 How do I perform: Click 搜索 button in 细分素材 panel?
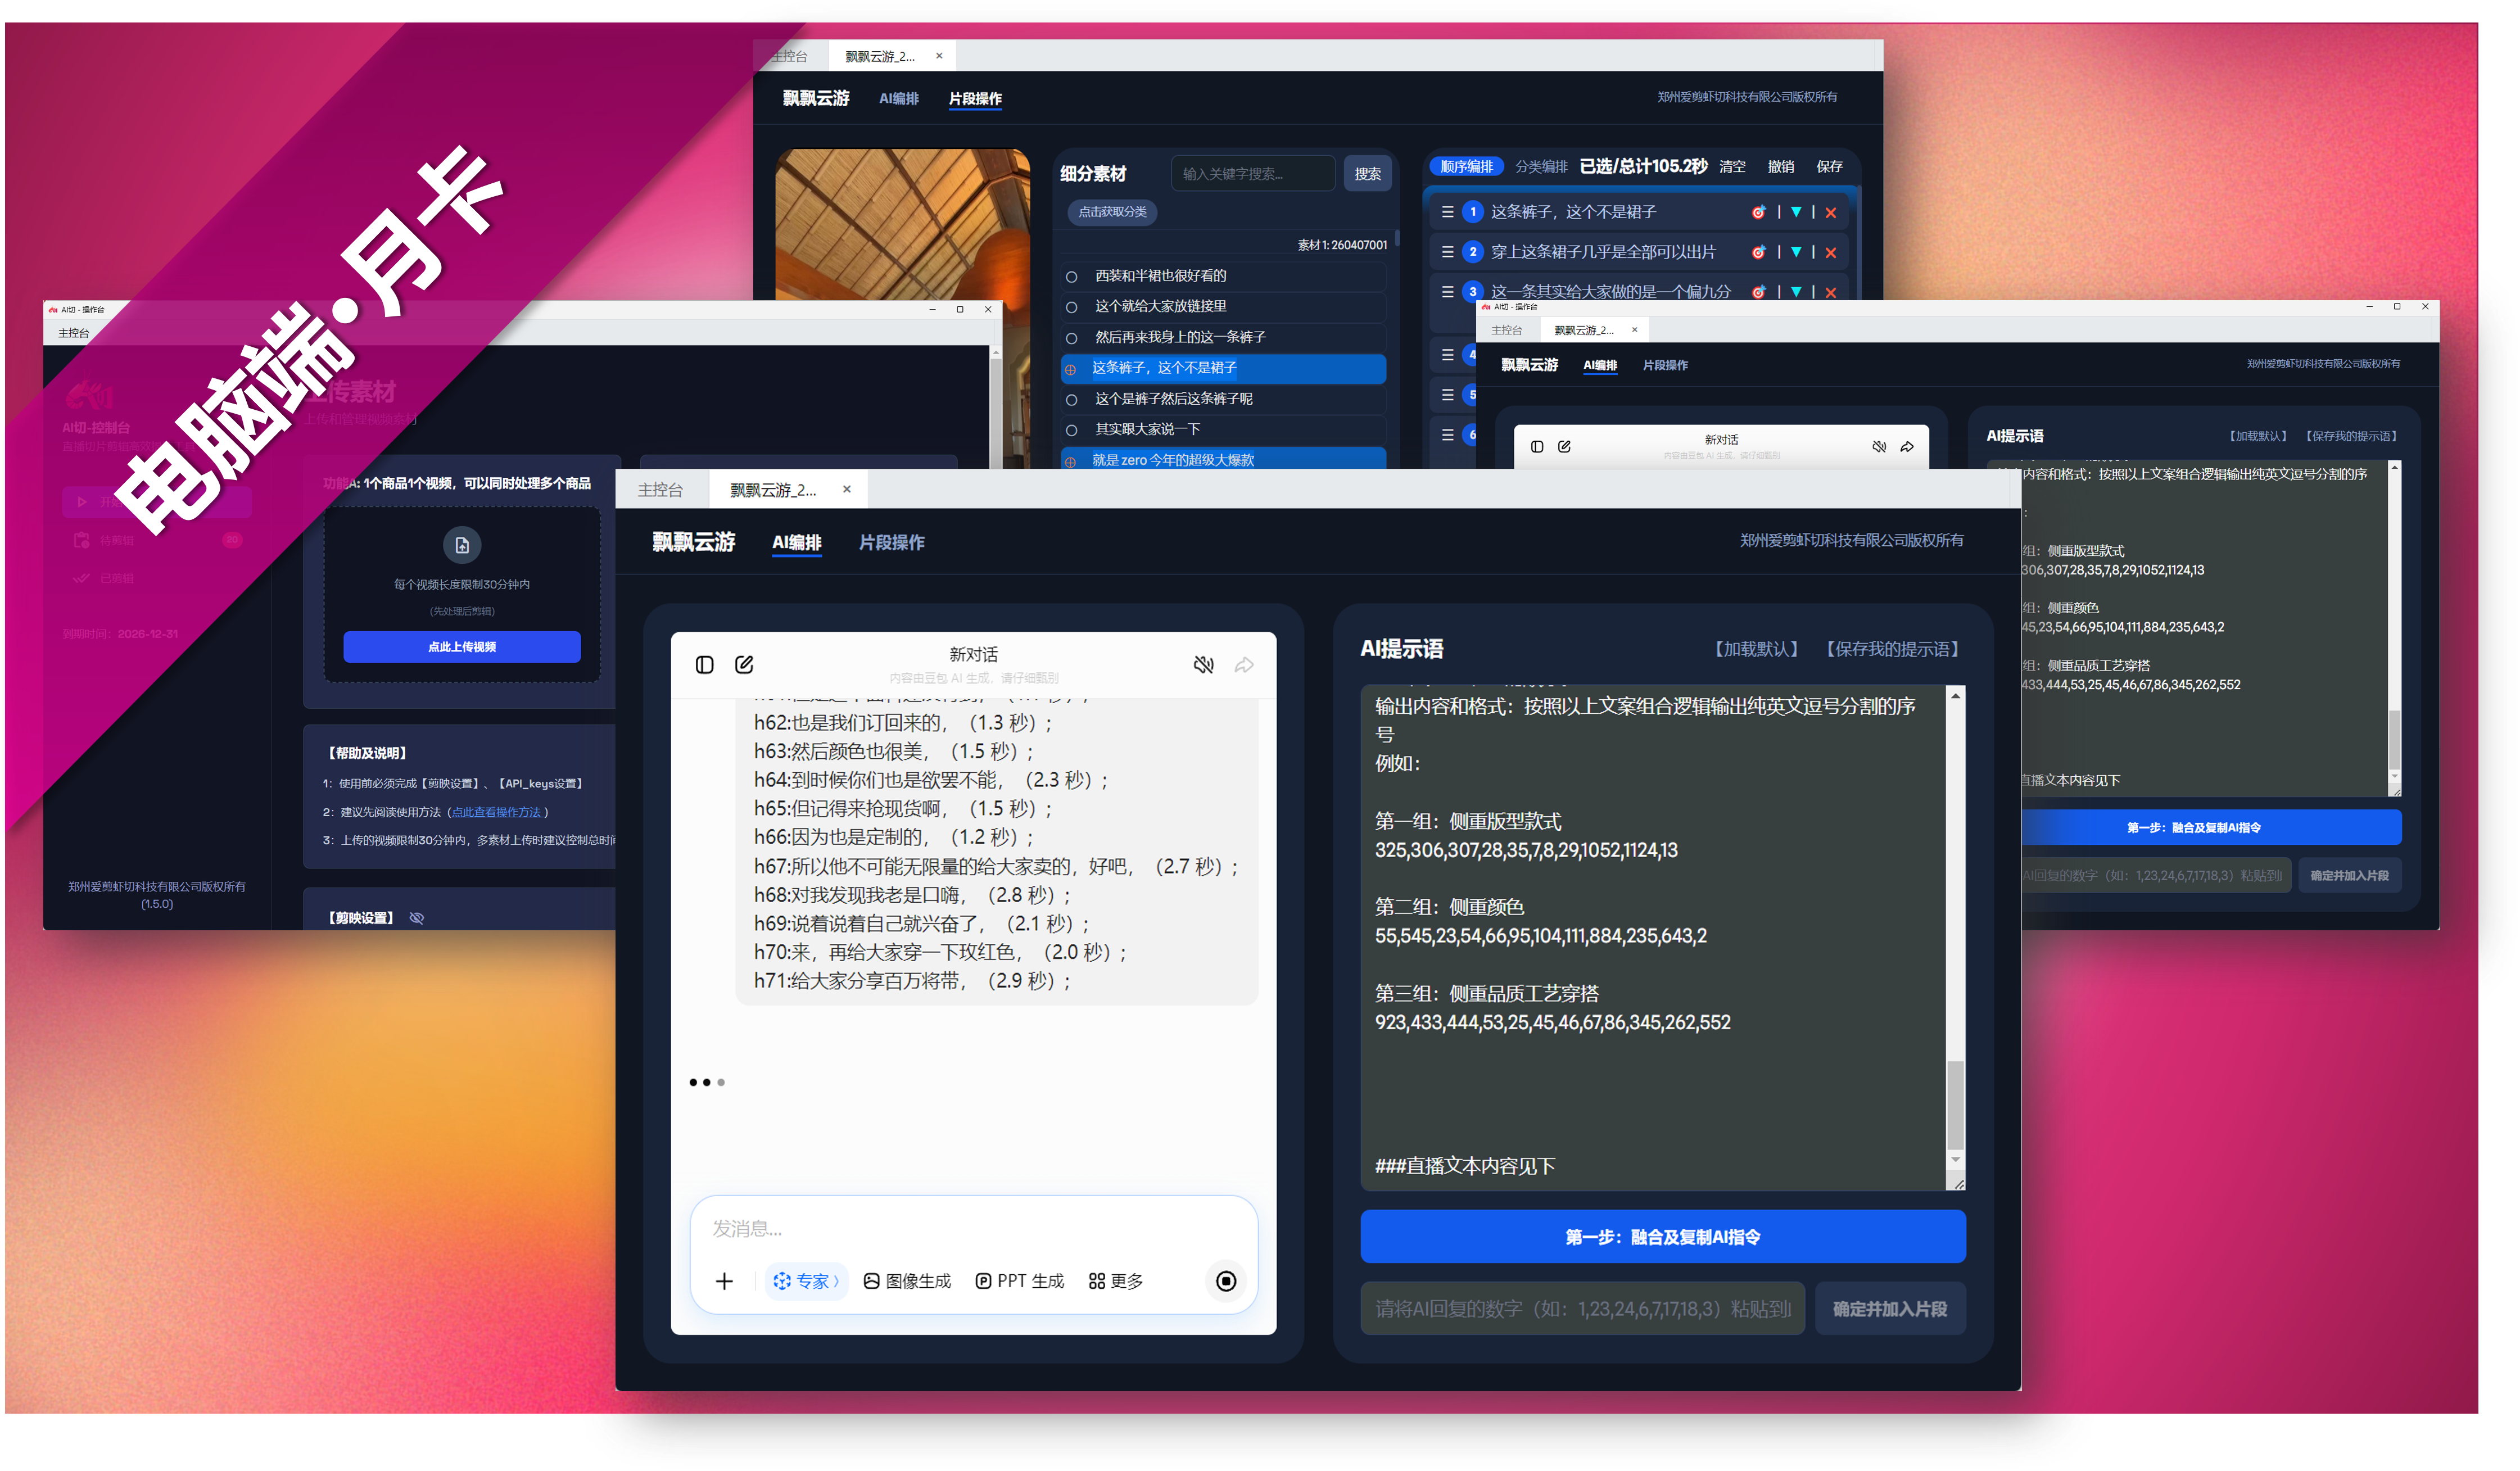(x=1367, y=174)
